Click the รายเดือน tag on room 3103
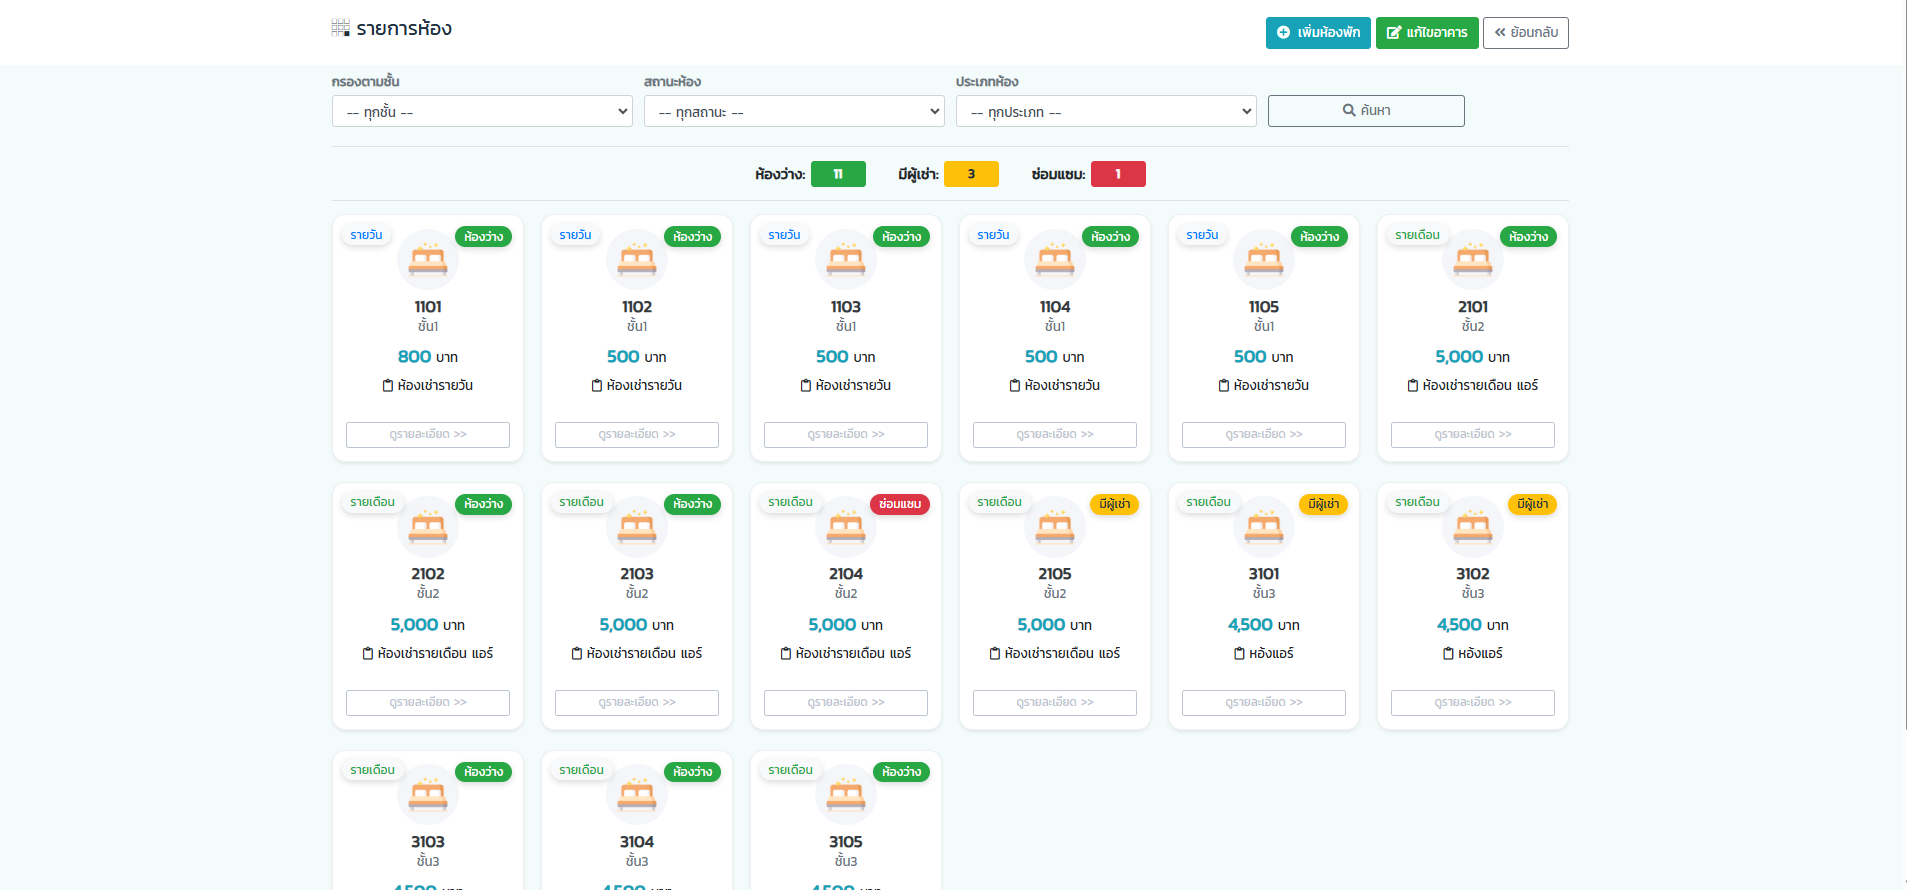This screenshot has width=1907, height=890. tap(372, 770)
